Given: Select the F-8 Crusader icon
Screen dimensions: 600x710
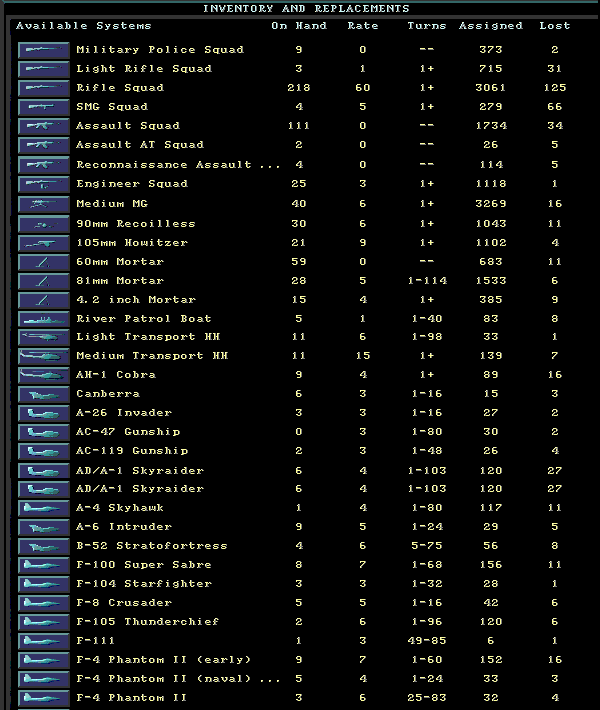Looking at the screenshot, I should [x=44, y=603].
